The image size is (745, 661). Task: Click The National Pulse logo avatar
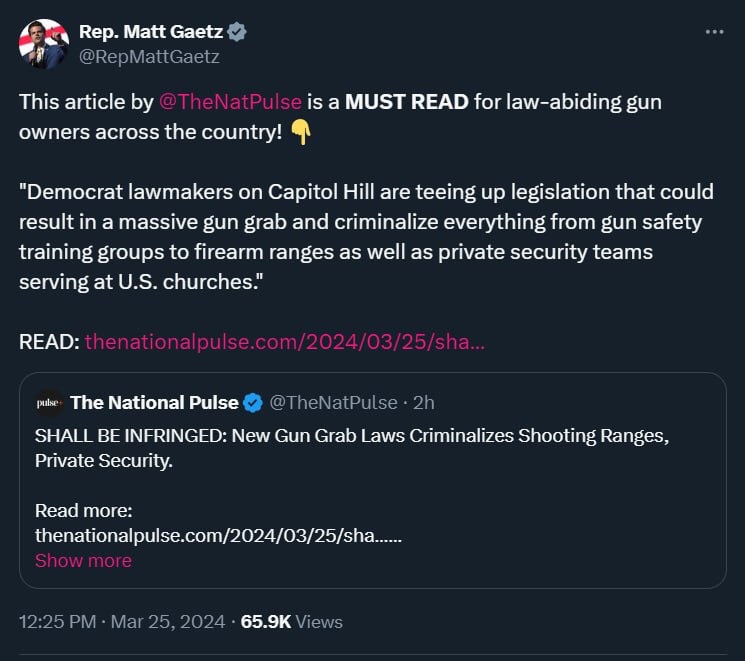tap(49, 403)
